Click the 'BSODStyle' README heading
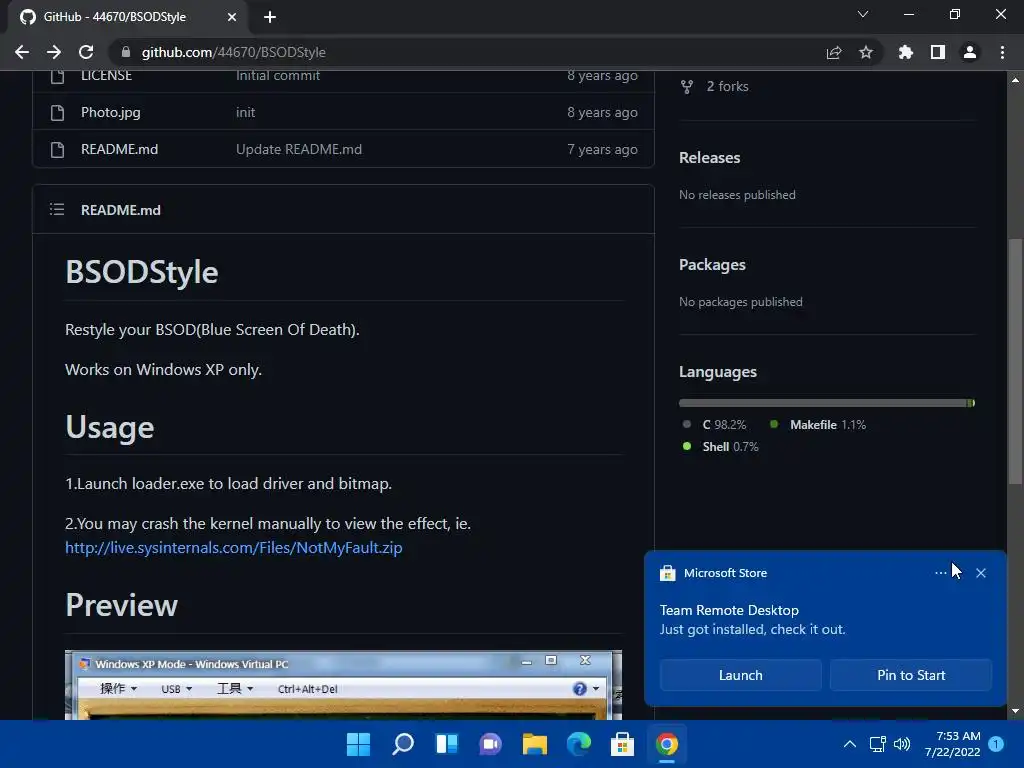This screenshot has height=768, width=1024. (x=142, y=272)
